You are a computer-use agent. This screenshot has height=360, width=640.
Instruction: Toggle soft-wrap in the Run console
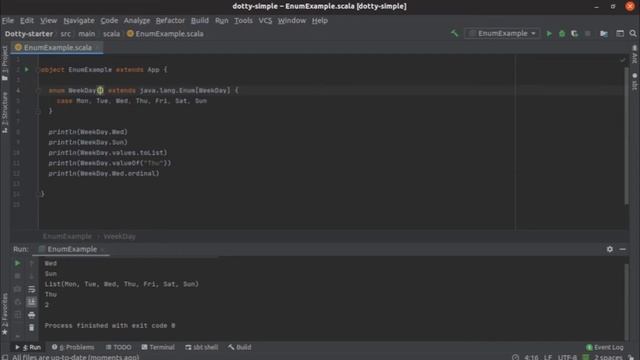pos(31,289)
